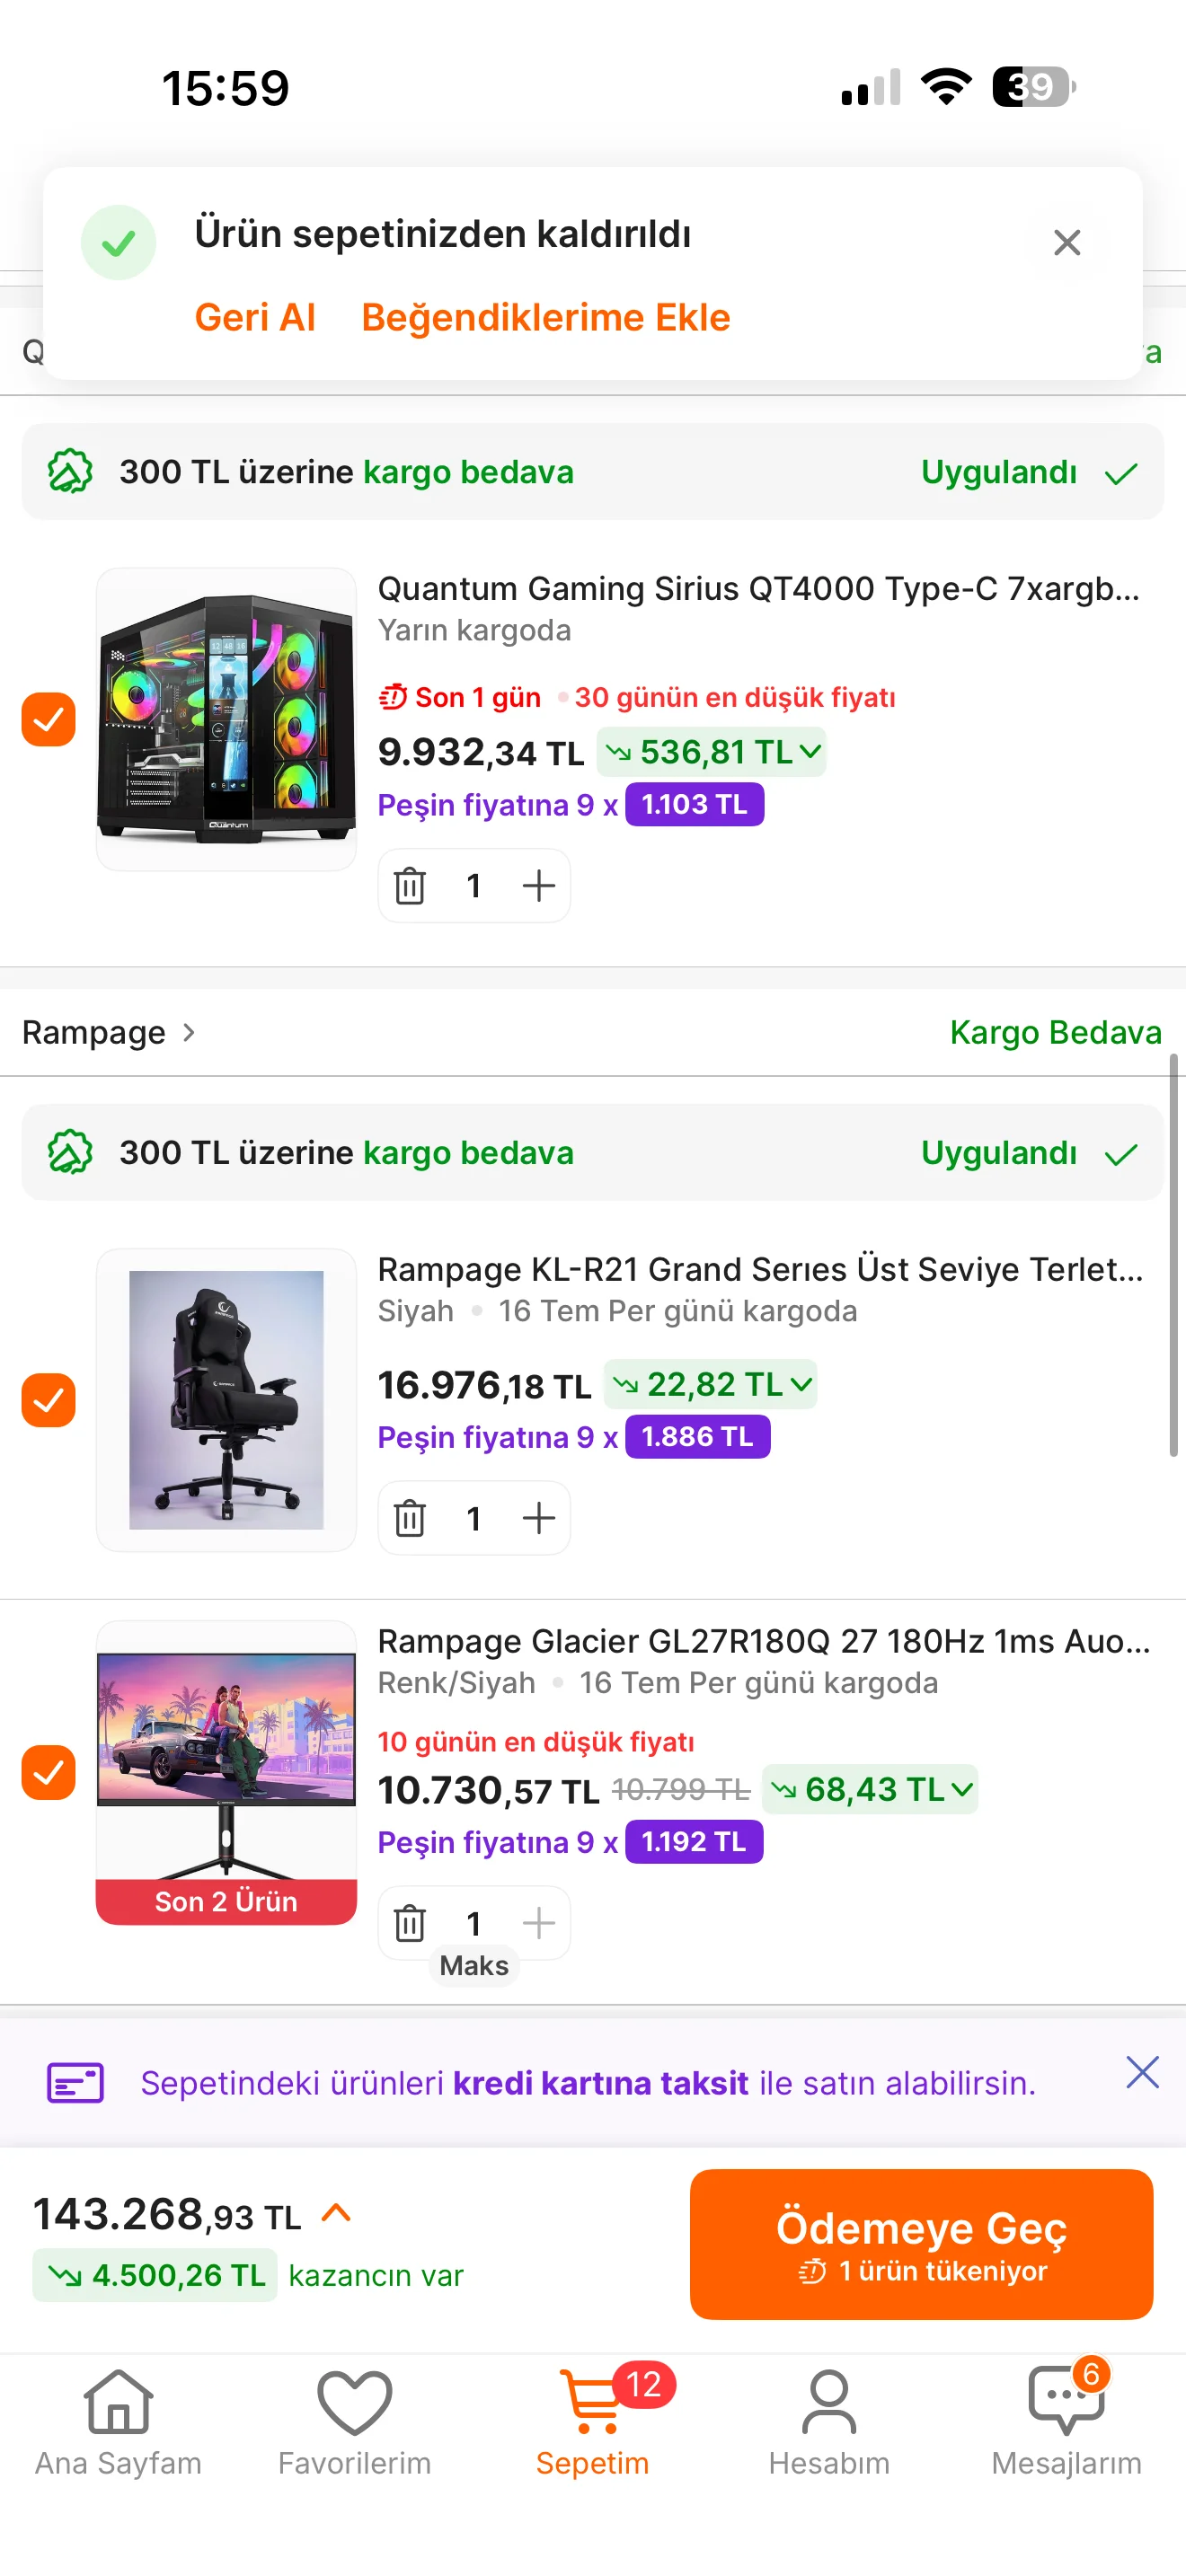
Task: Delete the Quantum Gaming Sirius case from cart
Action: (410, 885)
